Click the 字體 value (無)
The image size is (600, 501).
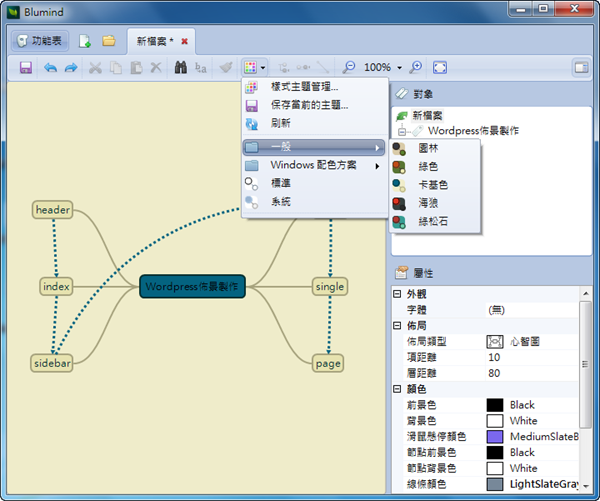point(532,310)
